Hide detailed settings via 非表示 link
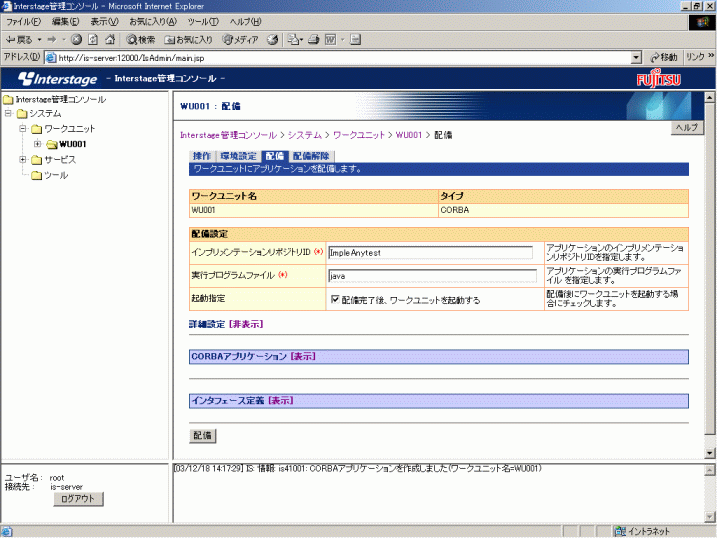Screen dimensions: 717x538 (246, 324)
